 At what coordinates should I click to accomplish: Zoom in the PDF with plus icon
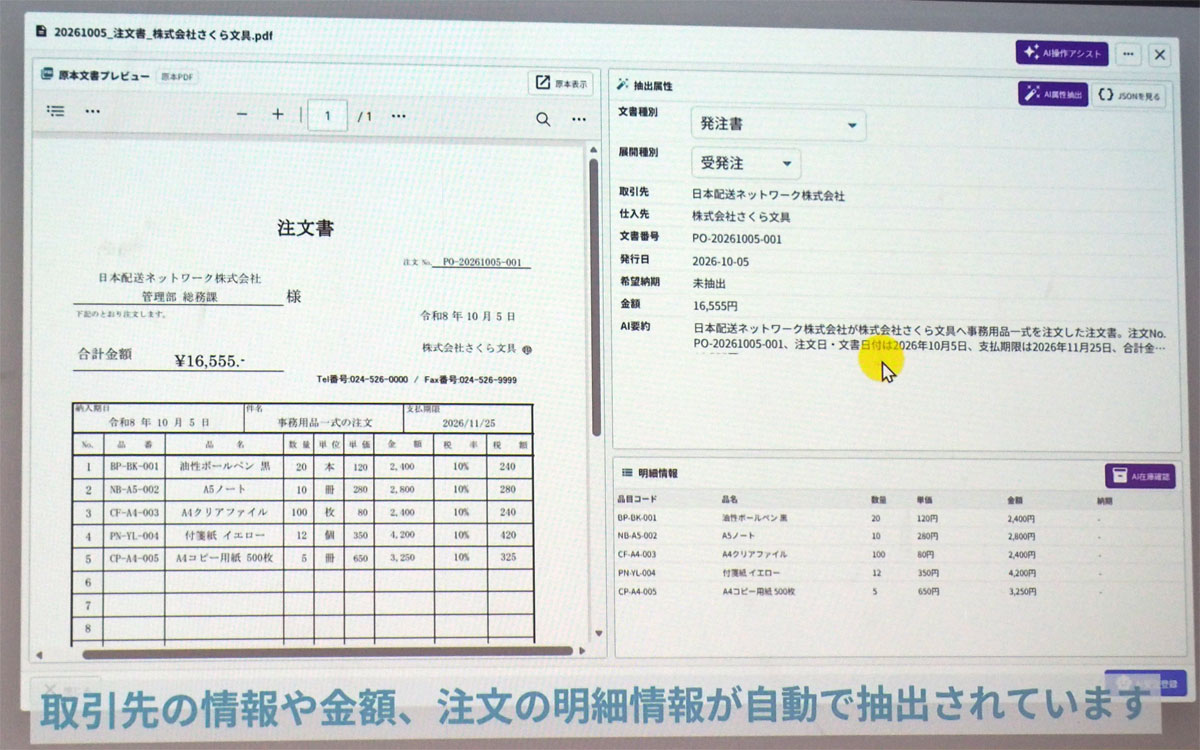[277, 115]
